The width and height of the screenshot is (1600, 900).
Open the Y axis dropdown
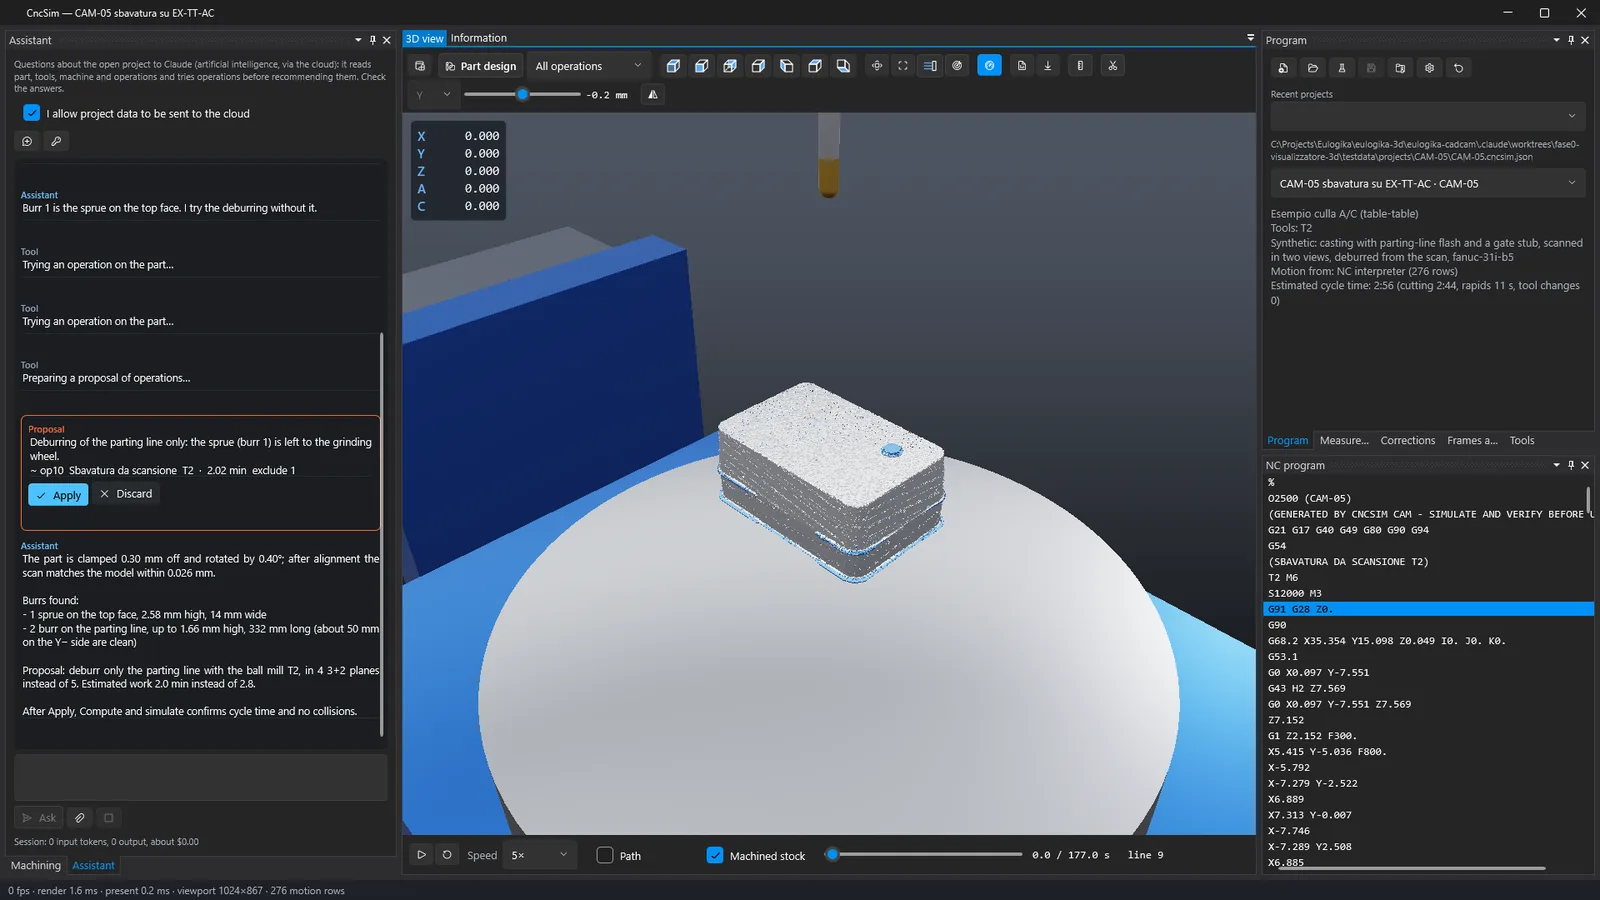(432, 94)
